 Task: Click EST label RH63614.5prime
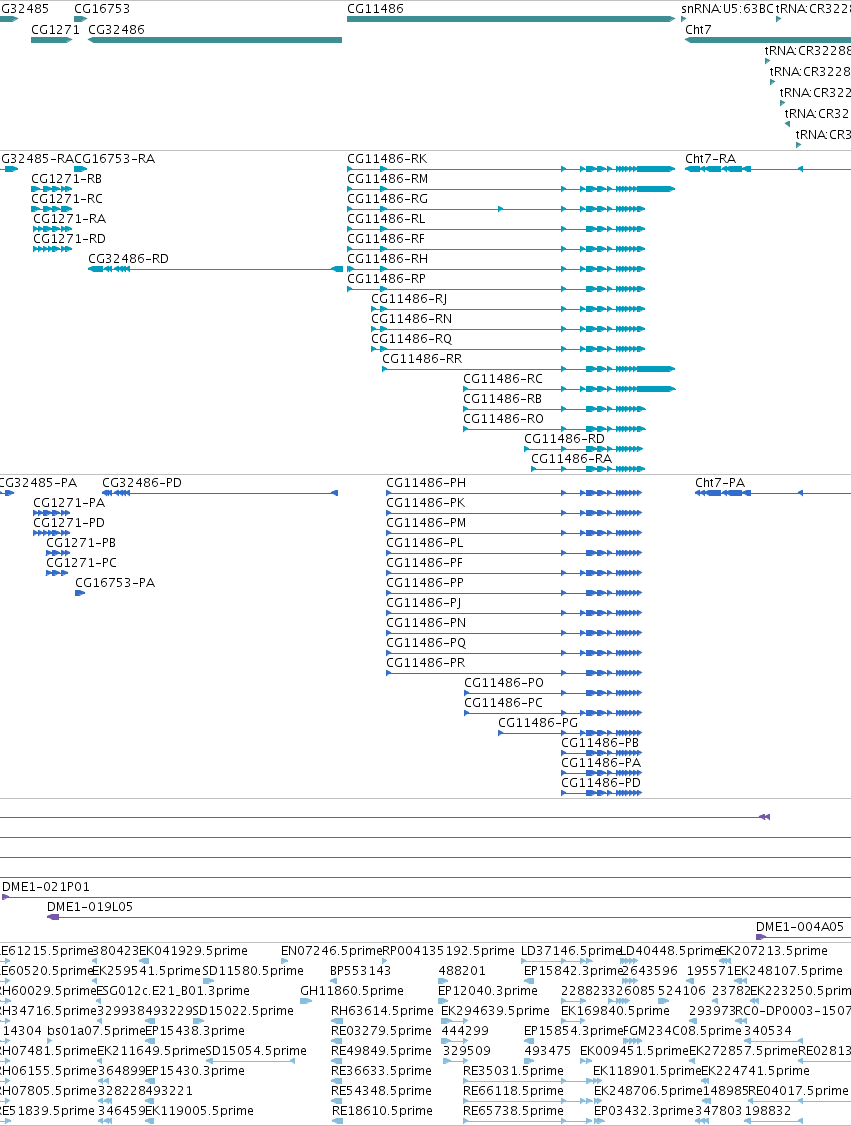382,1012
